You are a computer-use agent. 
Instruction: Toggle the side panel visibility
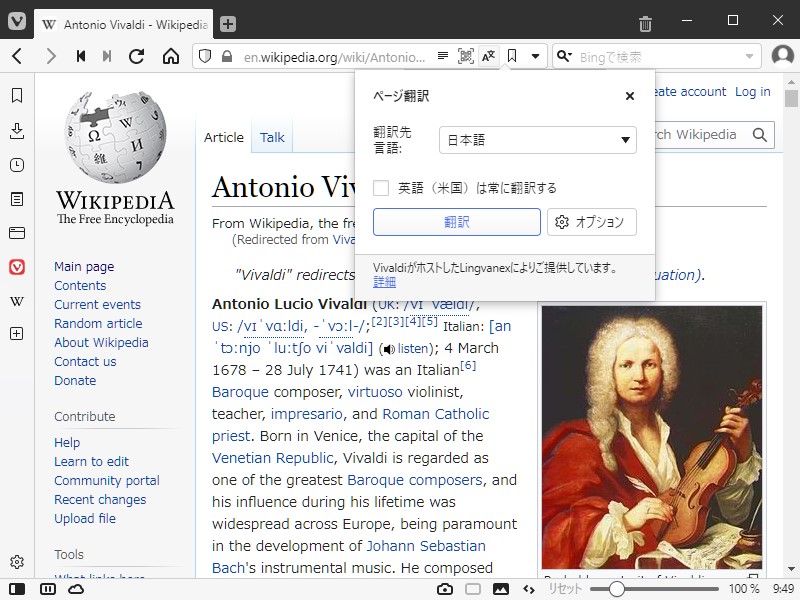tap(16, 590)
